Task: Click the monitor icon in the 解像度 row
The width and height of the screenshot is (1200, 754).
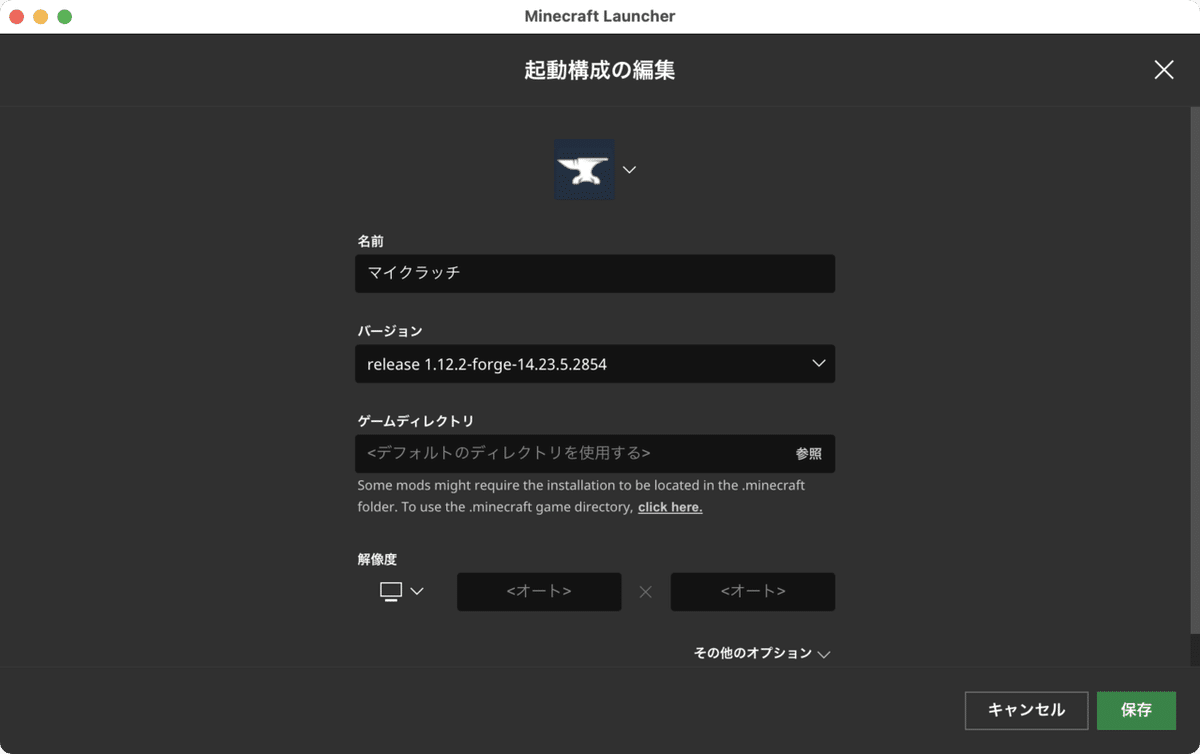Action: point(391,591)
